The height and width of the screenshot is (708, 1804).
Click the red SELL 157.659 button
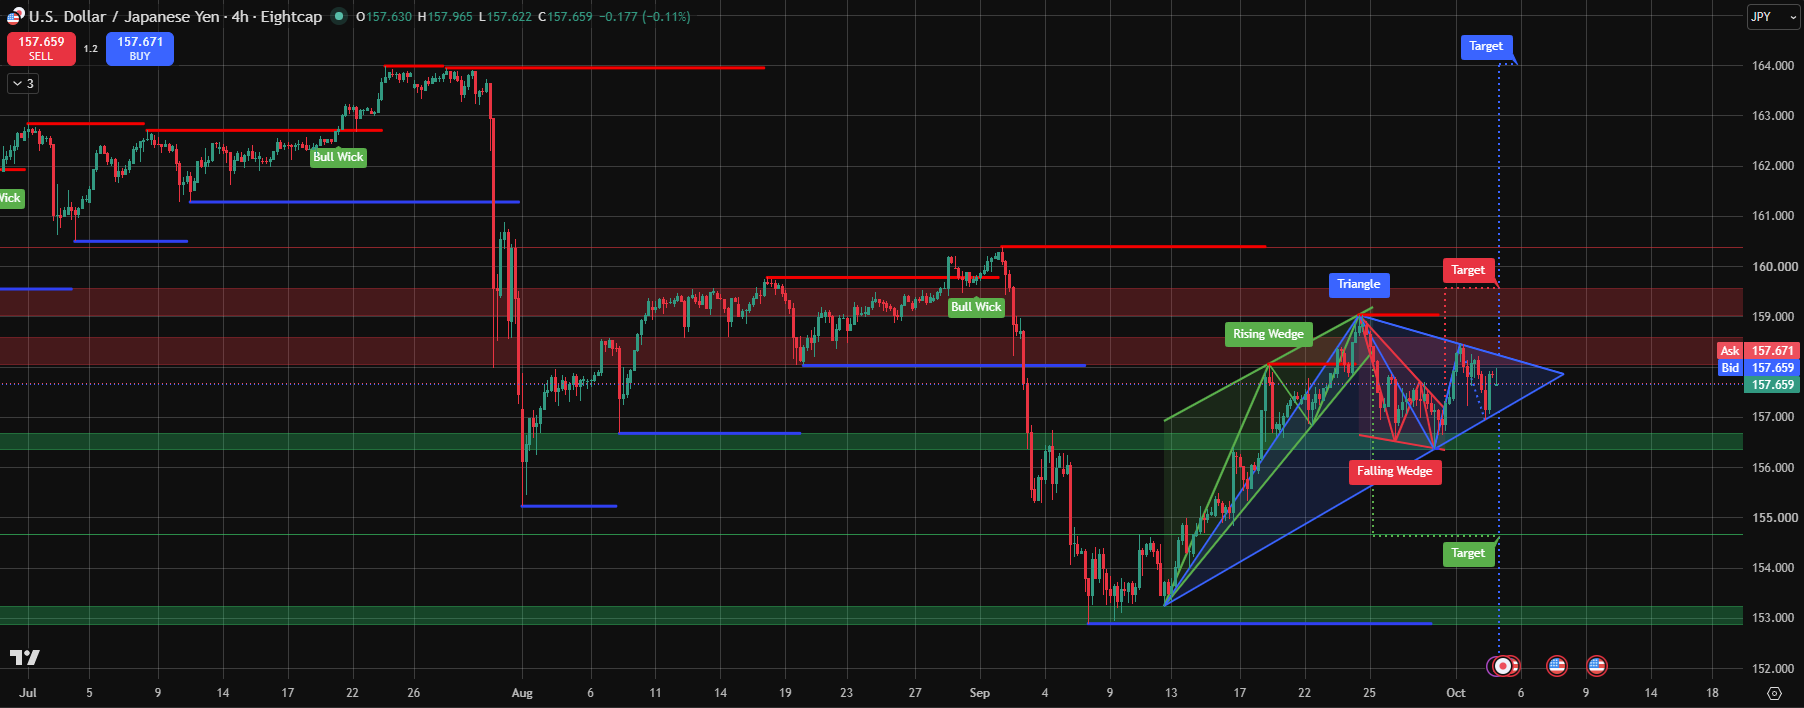tap(41, 49)
